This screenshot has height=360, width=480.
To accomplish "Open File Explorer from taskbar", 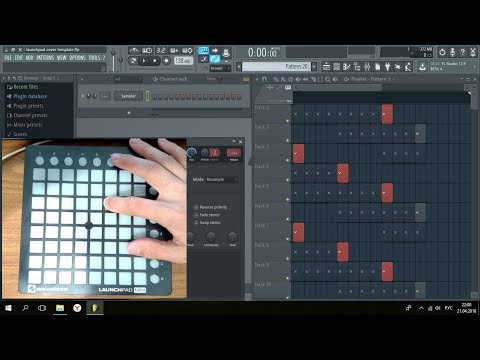I will pos(60,308).
